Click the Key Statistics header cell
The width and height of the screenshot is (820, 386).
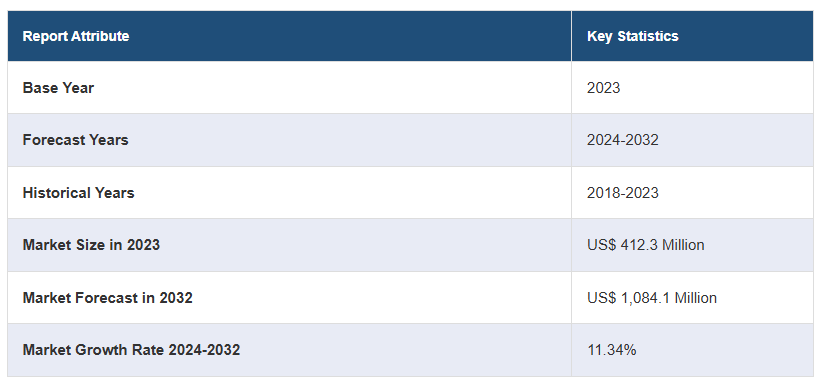click(692, 36)
